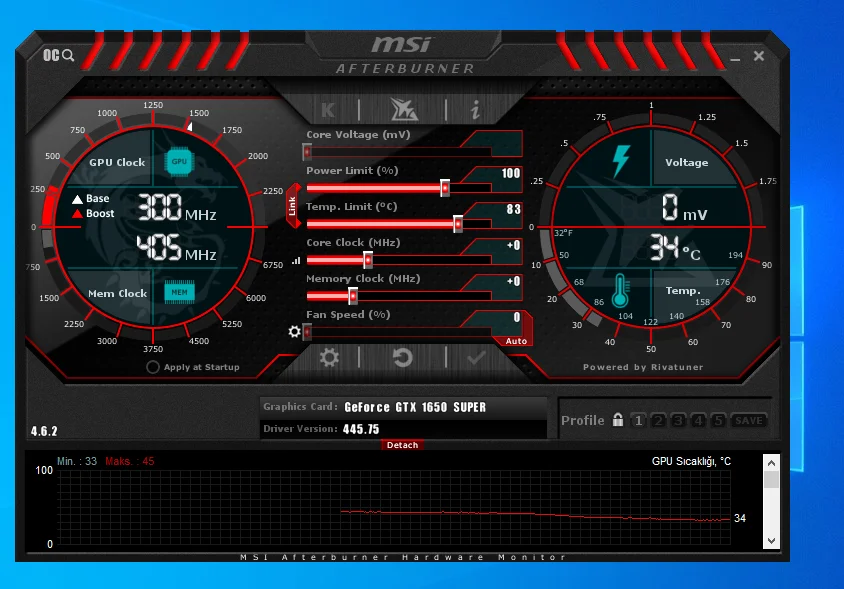Click the Memory Clock slider handle
Viewport: 844px width, 589px height.
pos(353,296)
